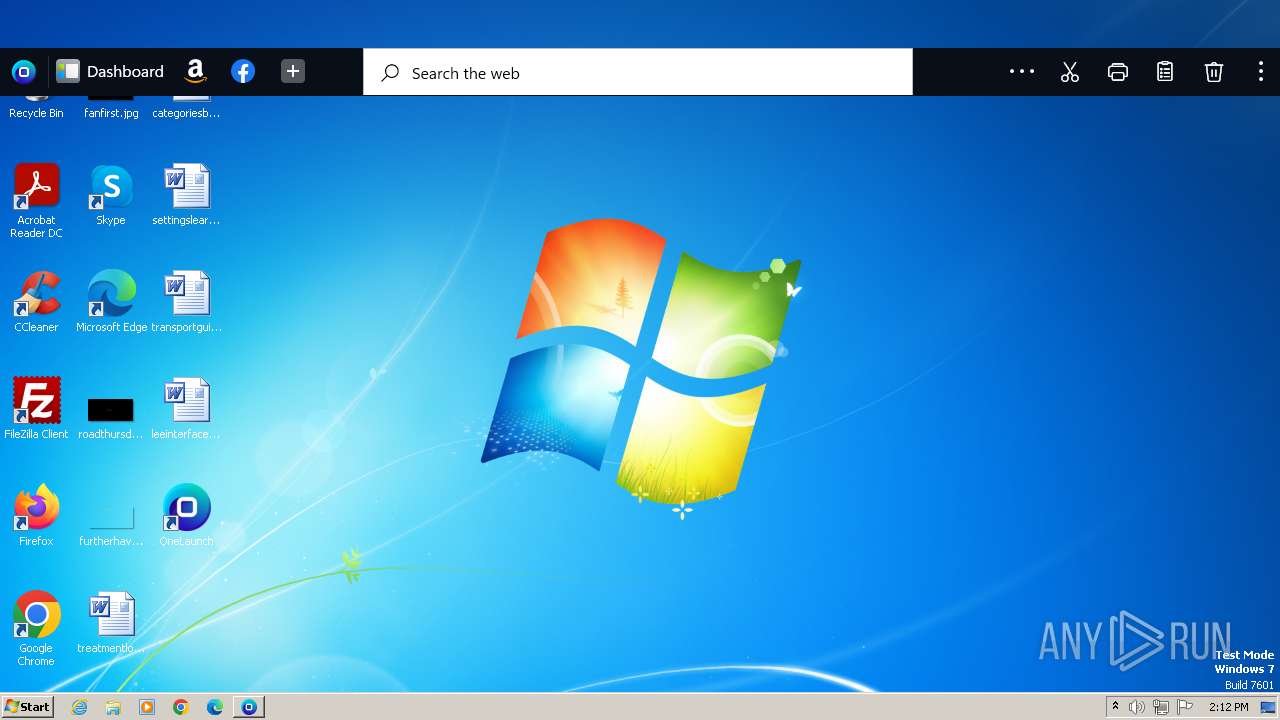This screenshot has height=720, width=1280.
Task: Open the three-dot more options in dock
Action: pos(1022,71)
